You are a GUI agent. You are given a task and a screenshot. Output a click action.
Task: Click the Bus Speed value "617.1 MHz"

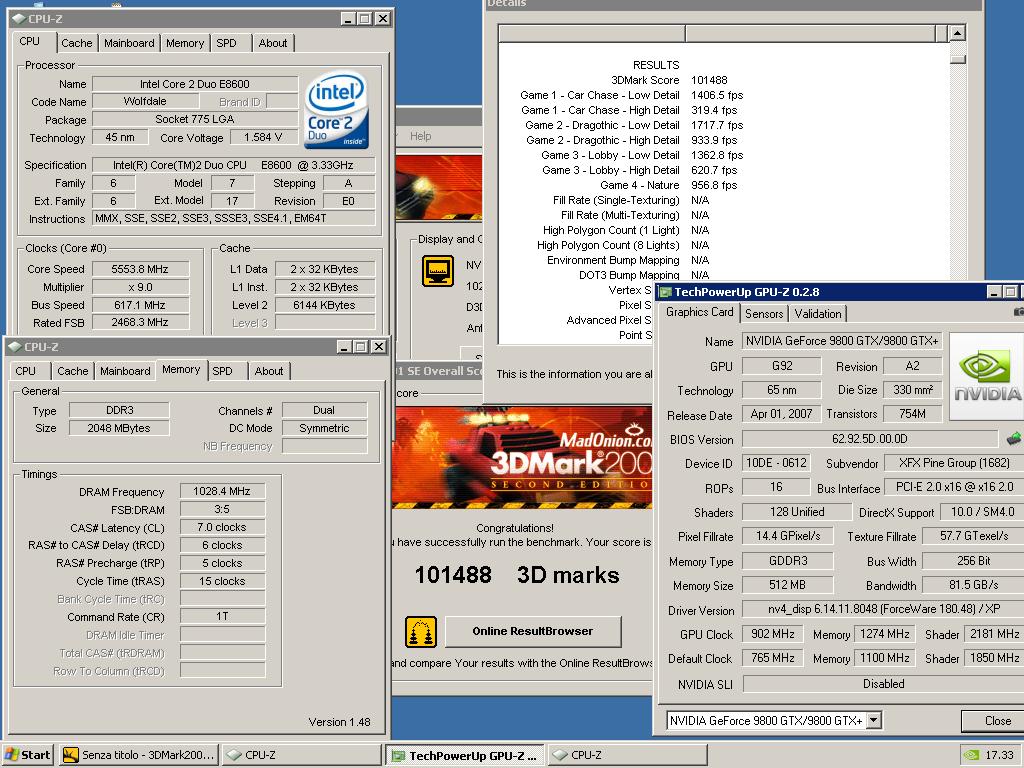click(x=140, y=305)
